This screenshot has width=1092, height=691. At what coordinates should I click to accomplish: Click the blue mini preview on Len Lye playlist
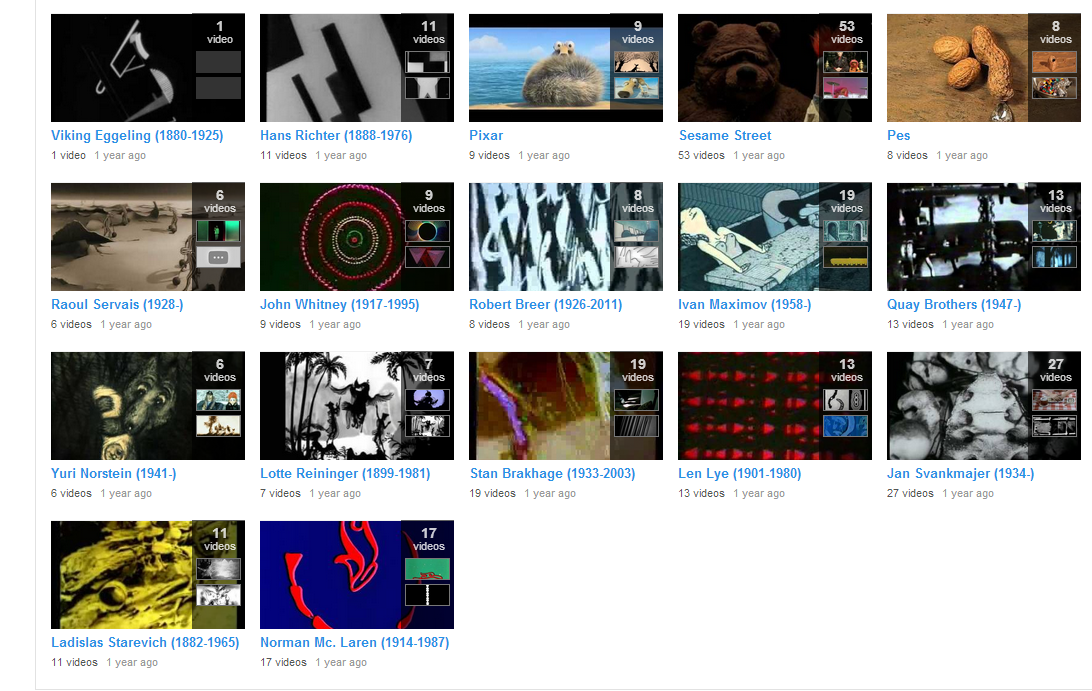[845, 426]
